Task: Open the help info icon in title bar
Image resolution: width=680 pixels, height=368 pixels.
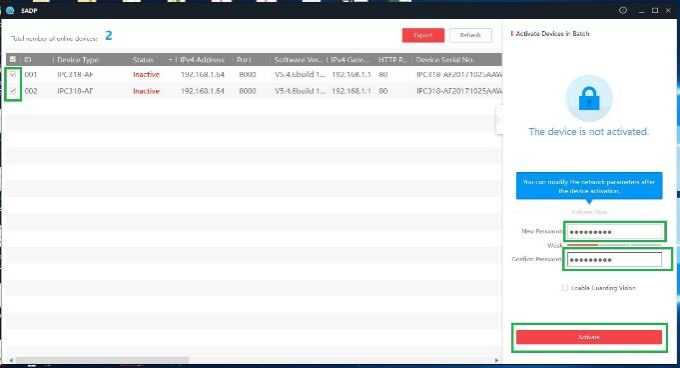Action: 623,10
